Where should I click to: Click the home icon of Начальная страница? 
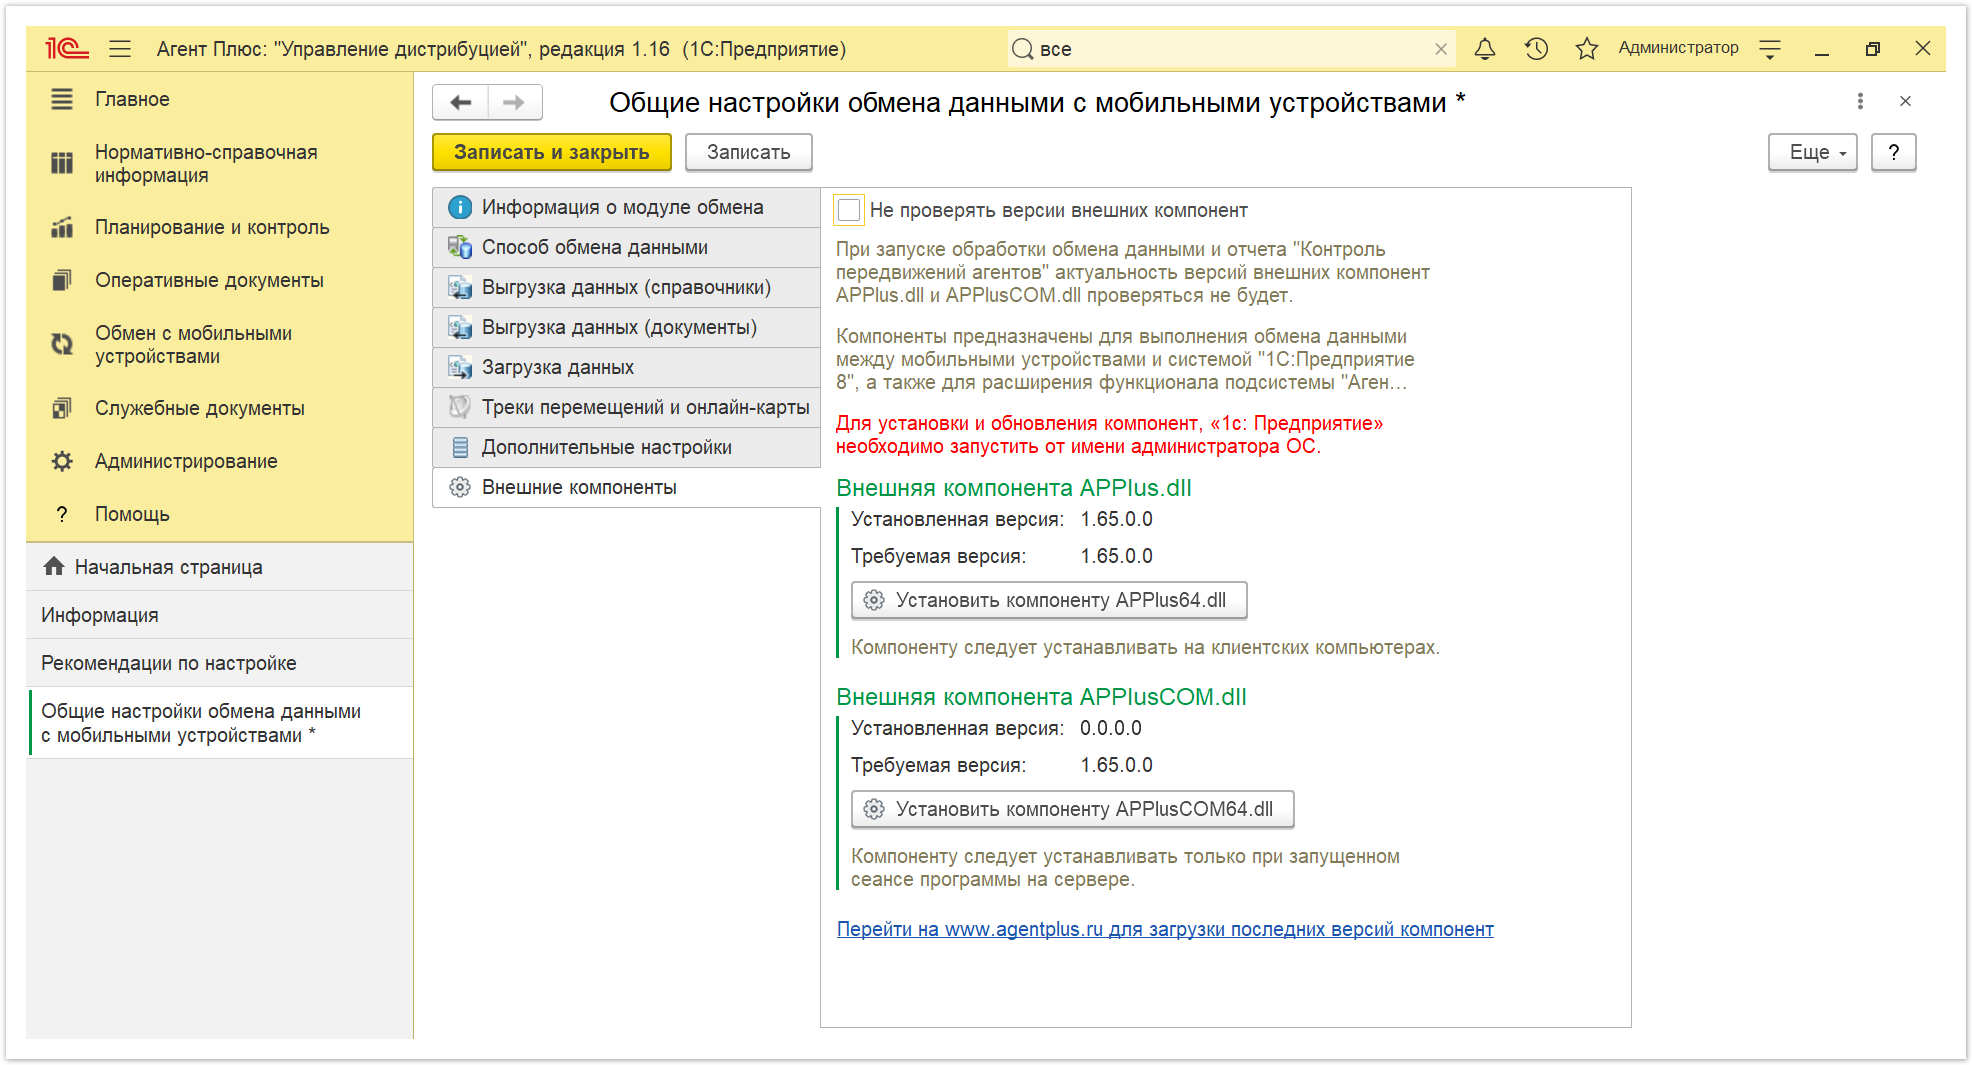[54, 567]
